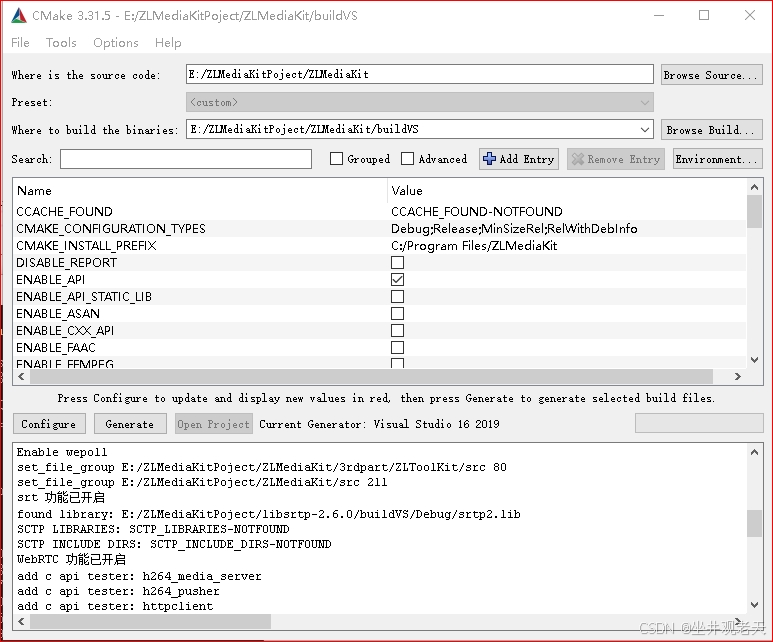Viewport: 773px width, 642px height.
Task: Expand the build binaries path dropdown
Action: (x=644, y=130)
